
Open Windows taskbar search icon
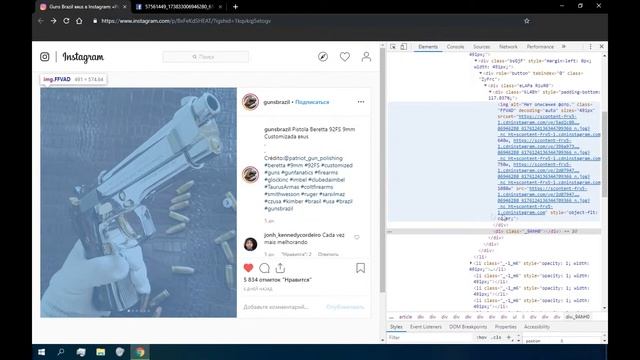(61, 352)
